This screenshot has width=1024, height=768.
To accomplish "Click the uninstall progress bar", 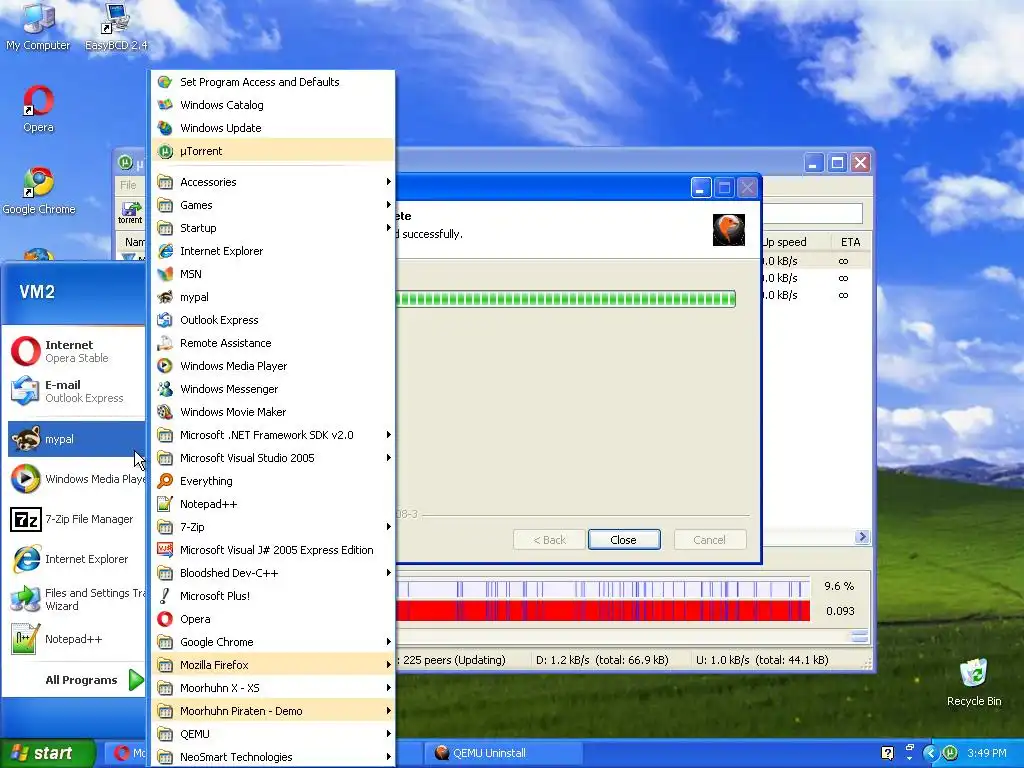I will [566, 299].
